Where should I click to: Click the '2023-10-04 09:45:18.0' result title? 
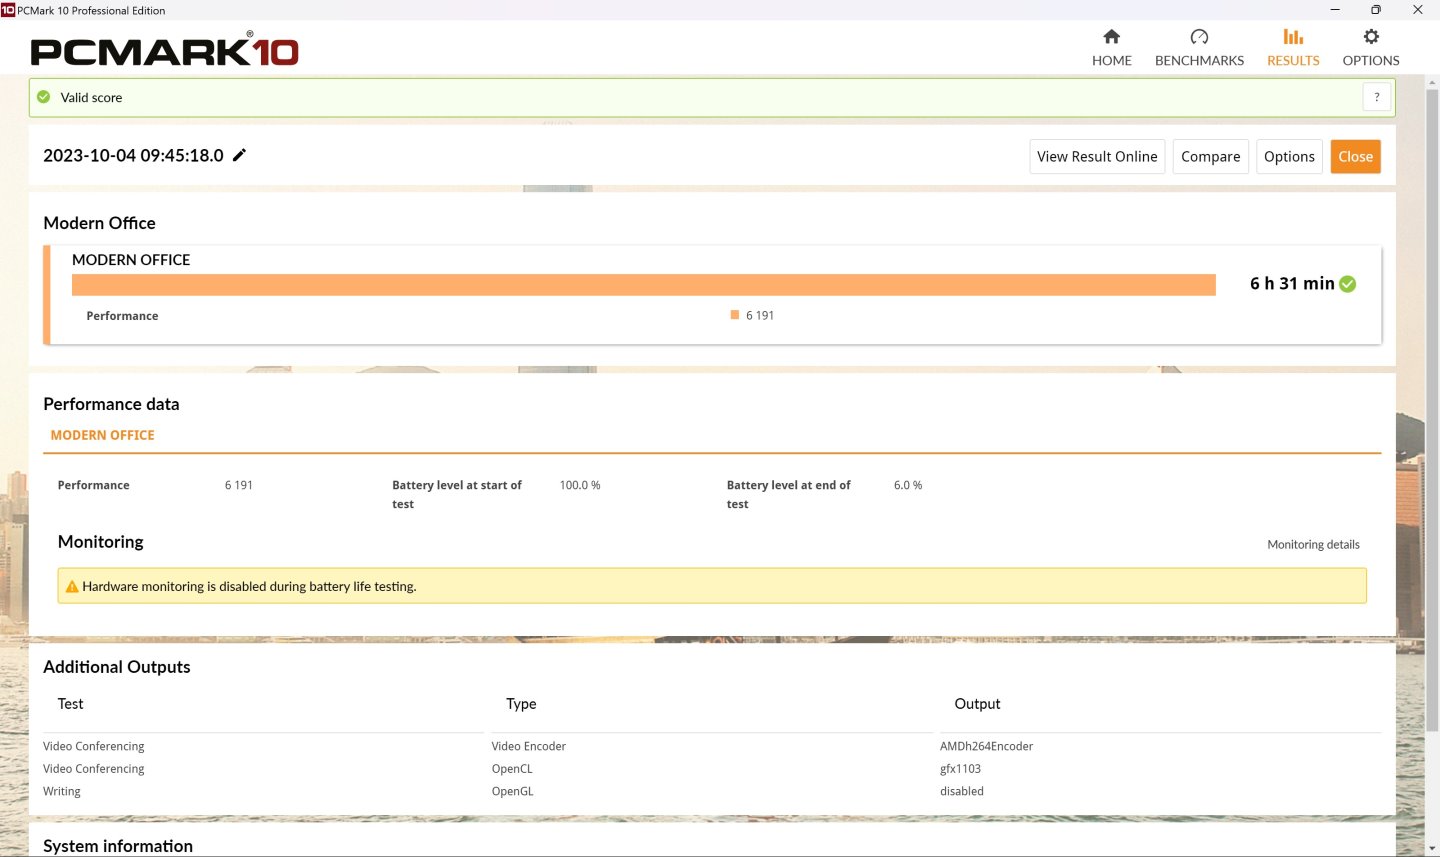pyautogui.click(x=133, y=155)
